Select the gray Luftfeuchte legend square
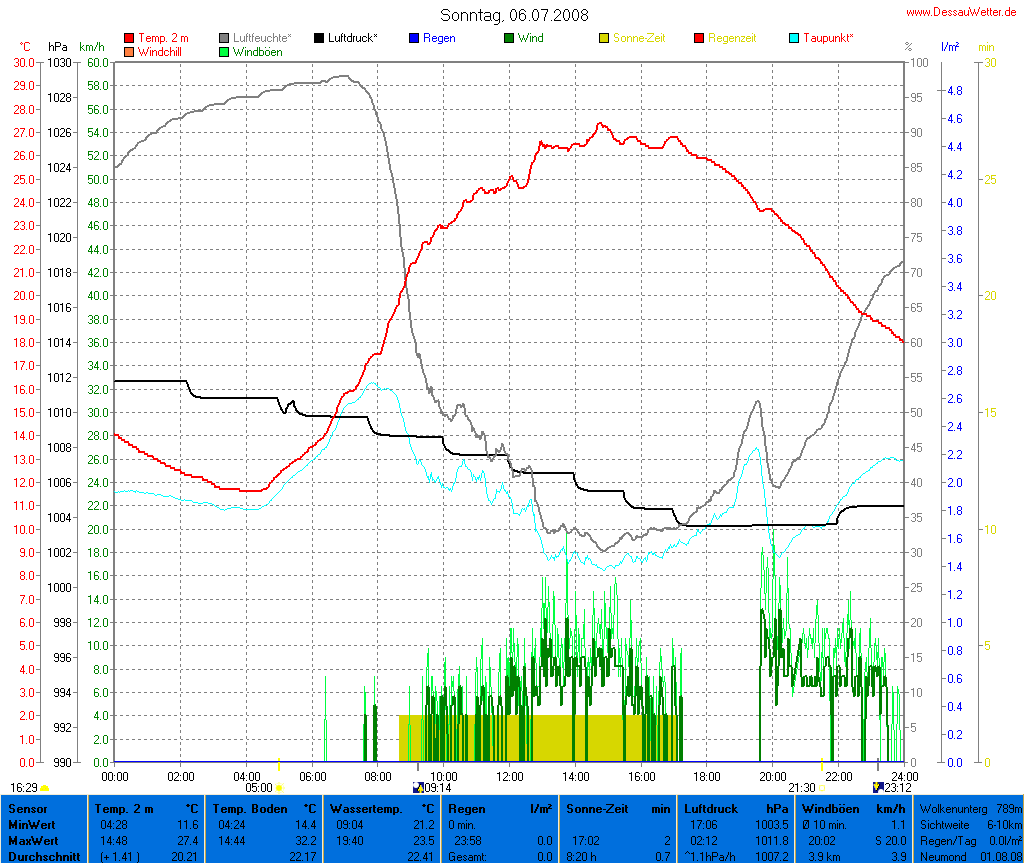The width and height of the screenshot is (1024, 863). [224, 38]
